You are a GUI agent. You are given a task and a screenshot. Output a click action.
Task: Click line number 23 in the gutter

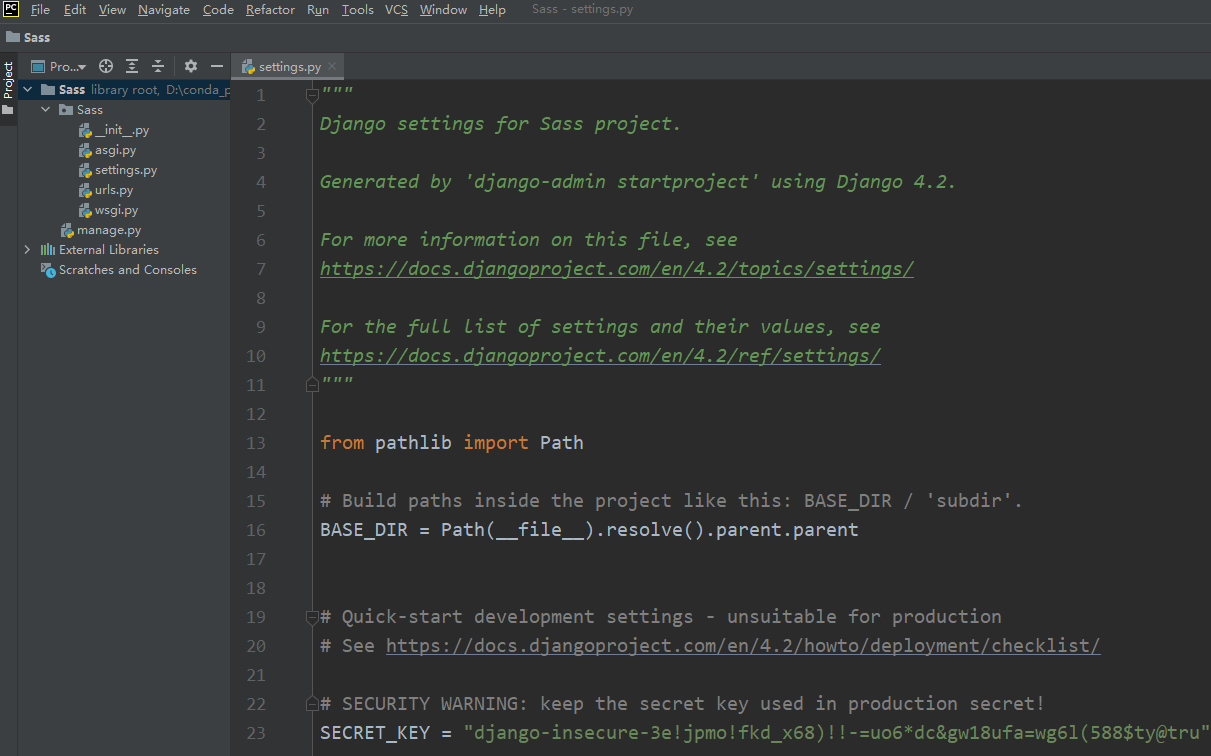coord(255,733)
